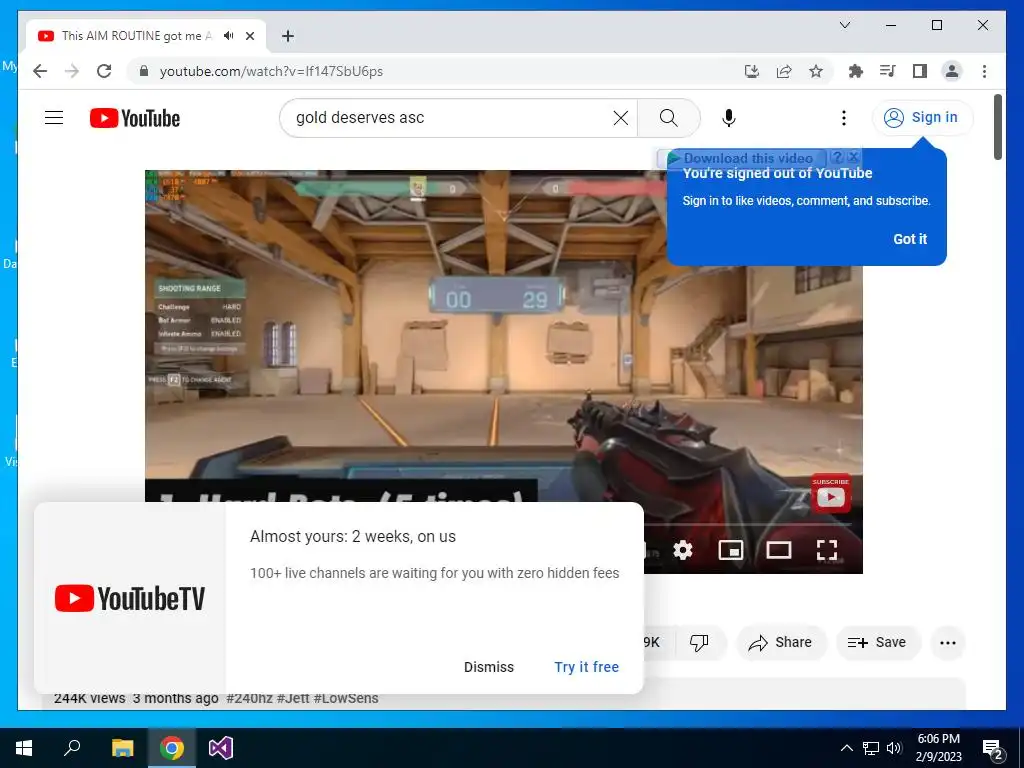Click the #LowSens hashtag link

pyautogui.click(x=345, y=698)
